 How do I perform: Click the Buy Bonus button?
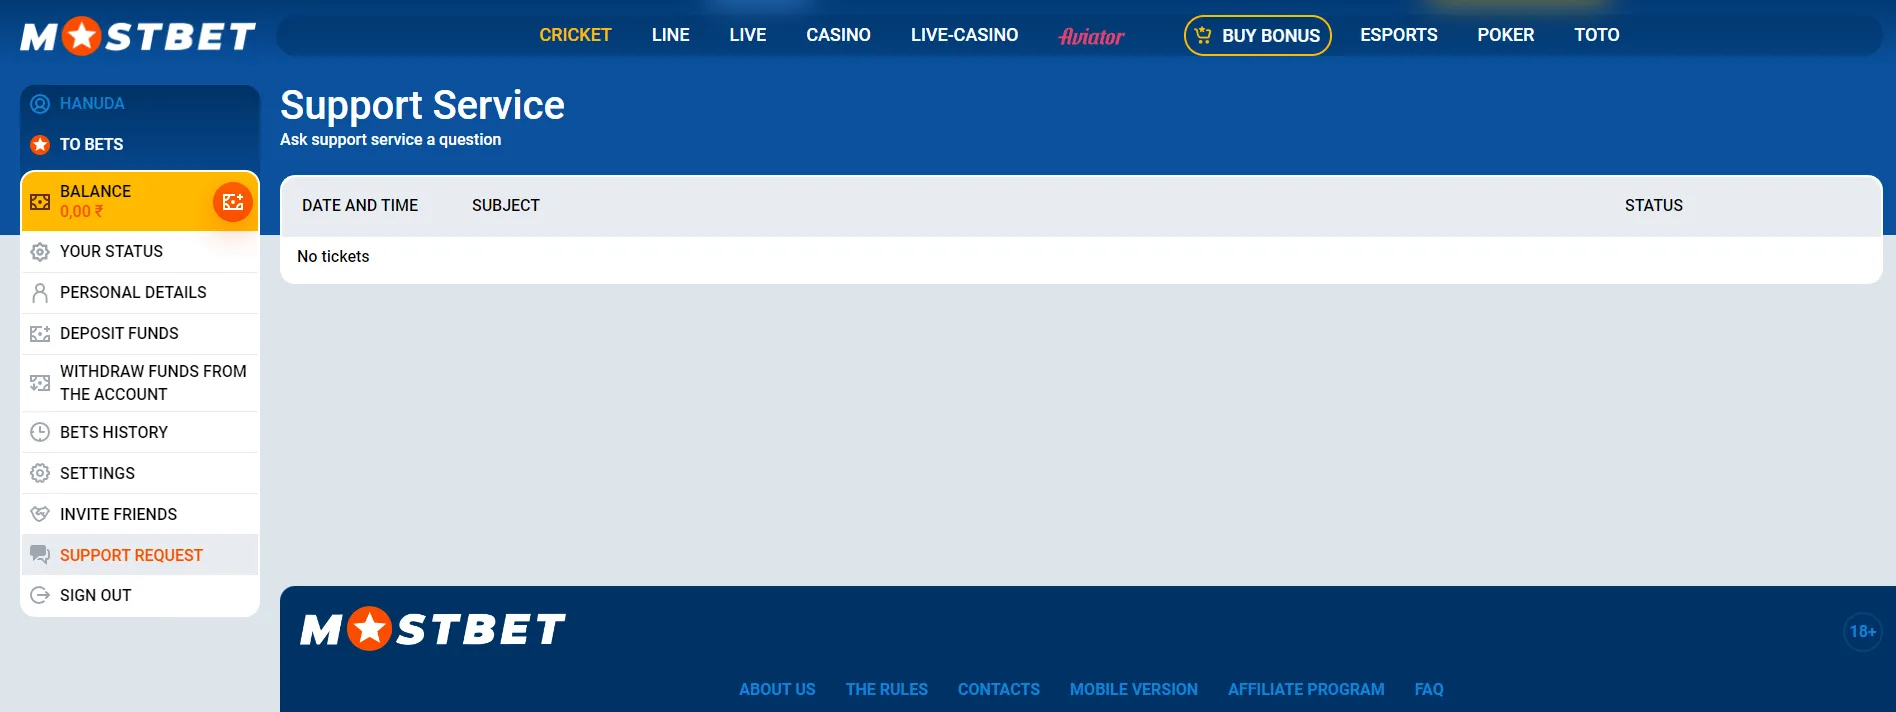(x=1258, y=36)
